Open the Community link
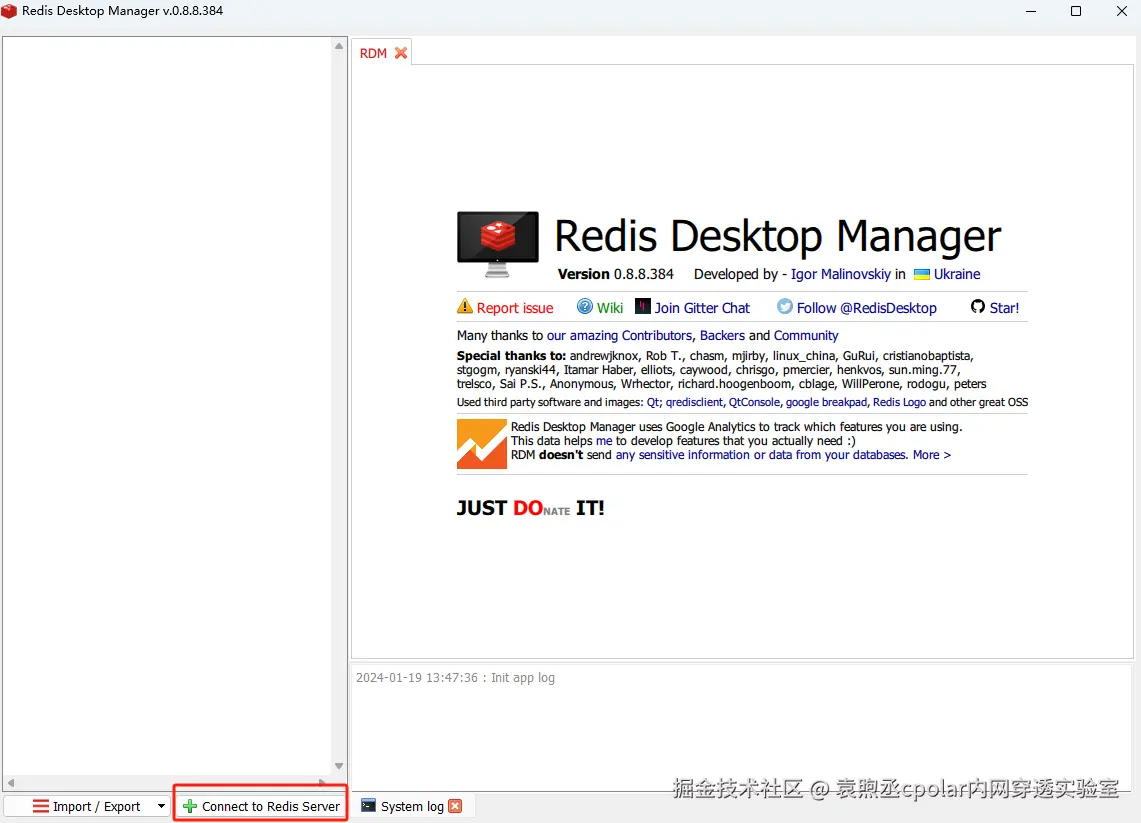 806,335
